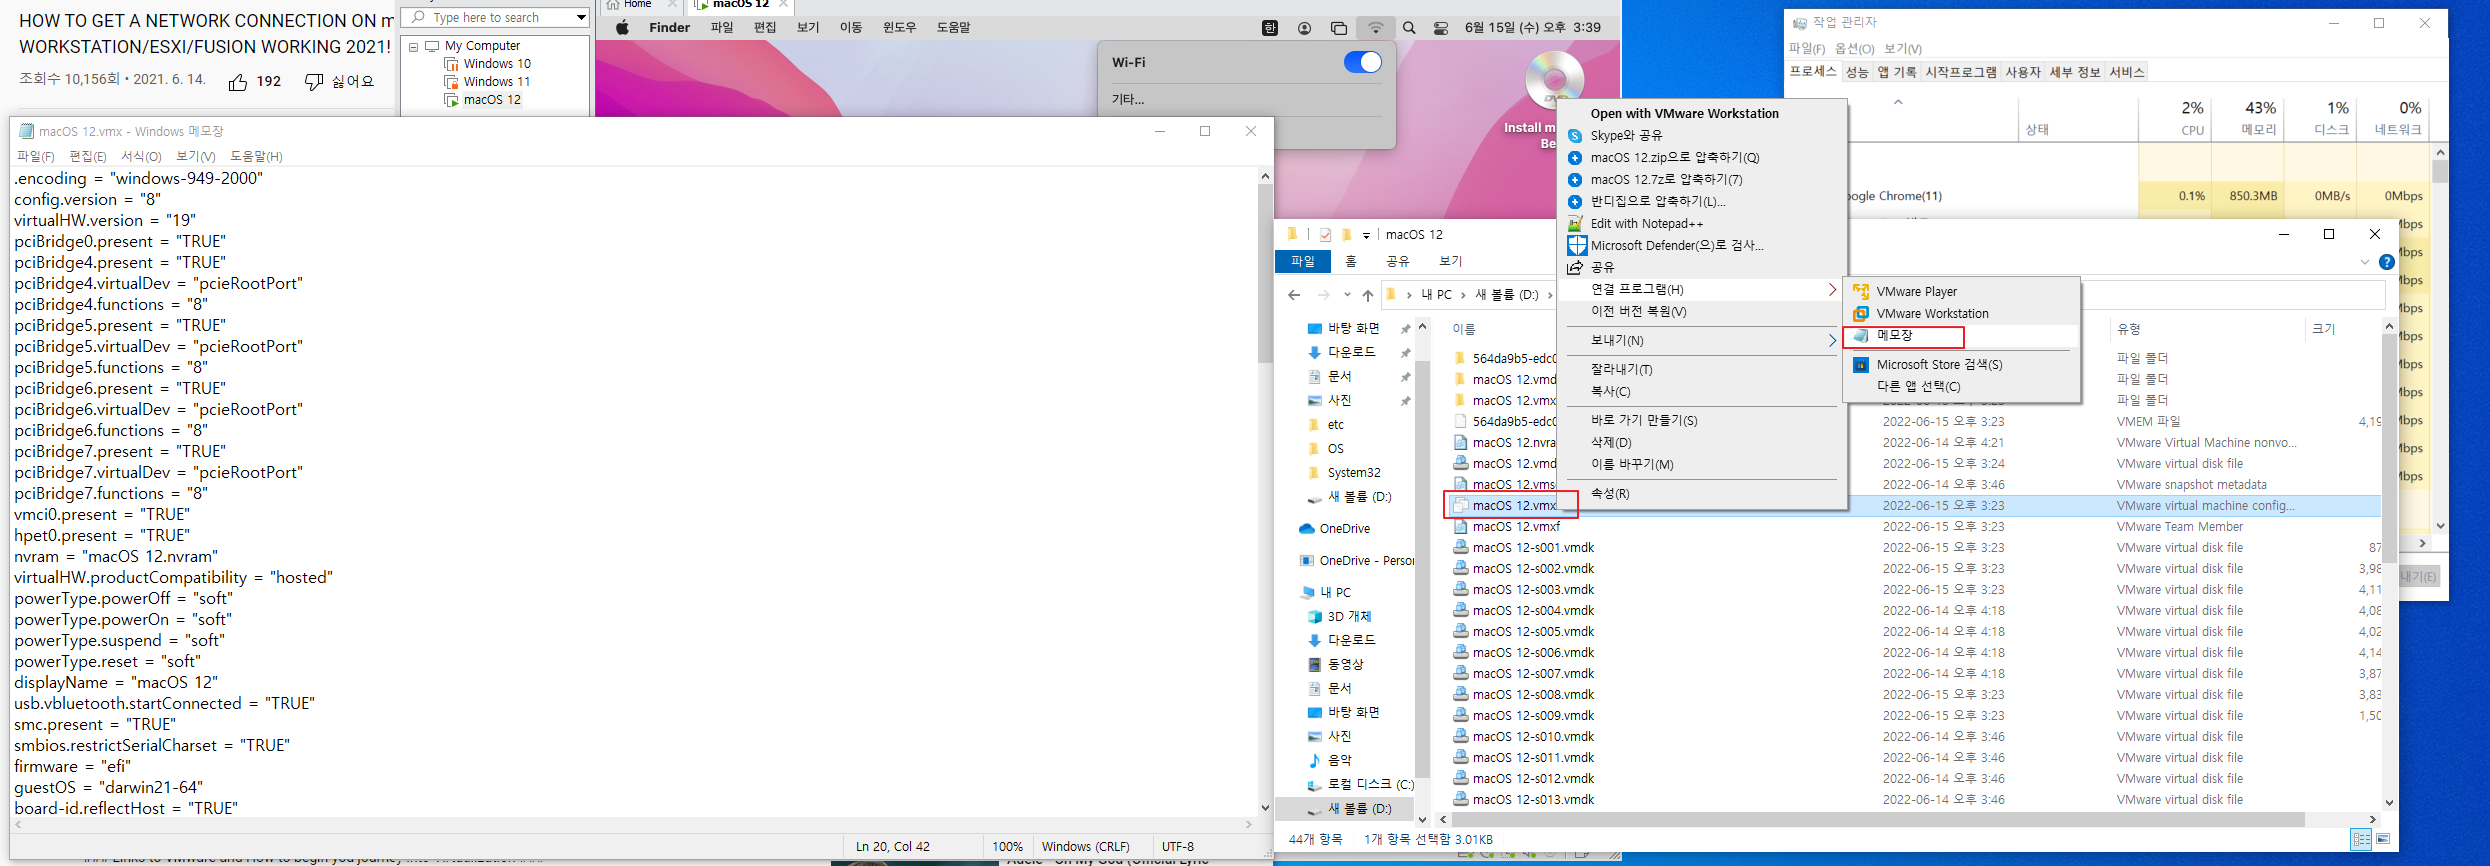Open recent locations dropdown in Explorer navigation

(1347, 295)
